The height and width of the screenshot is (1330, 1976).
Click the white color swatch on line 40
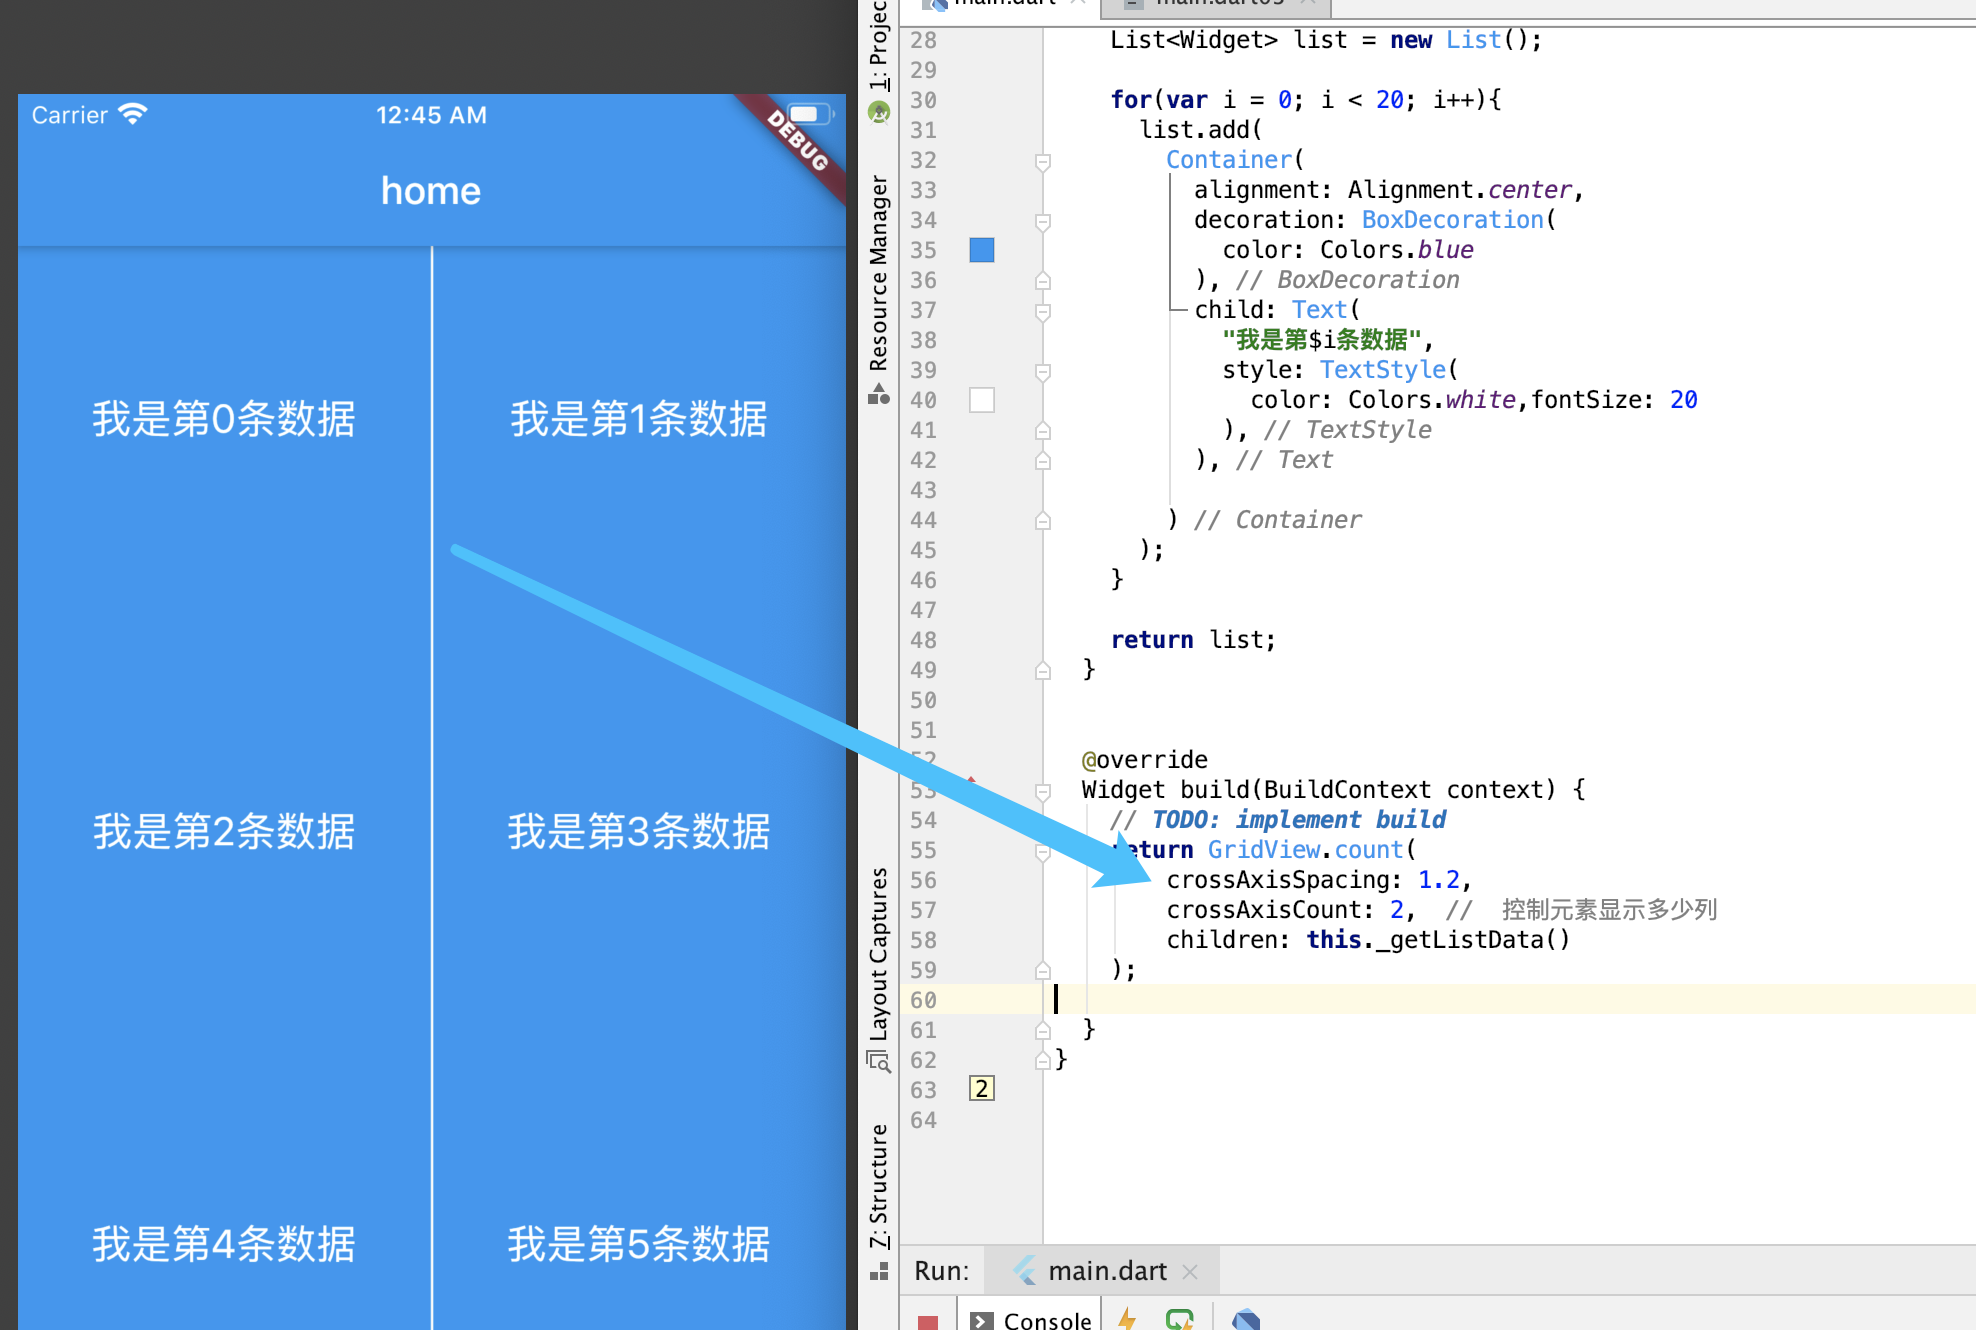pos(982,400)
